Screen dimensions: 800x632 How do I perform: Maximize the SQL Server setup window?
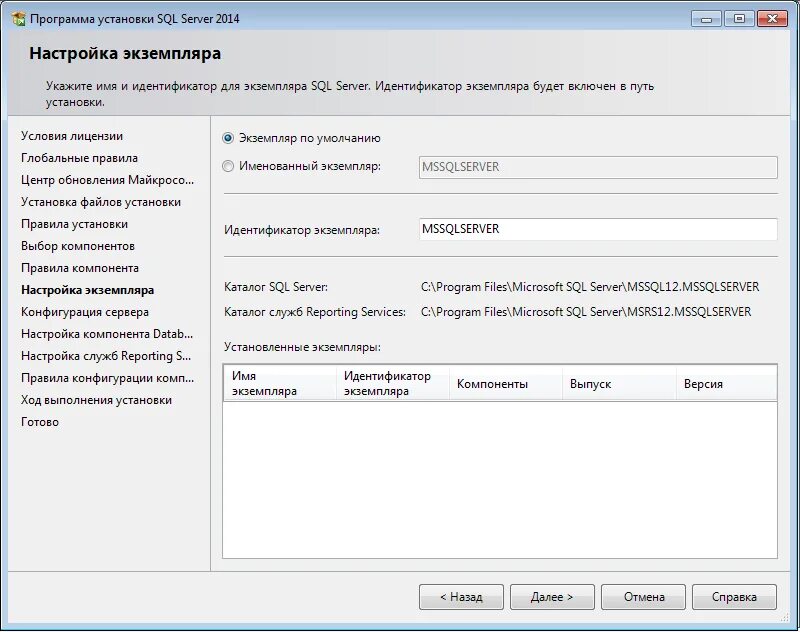click(x=739, y=19)
